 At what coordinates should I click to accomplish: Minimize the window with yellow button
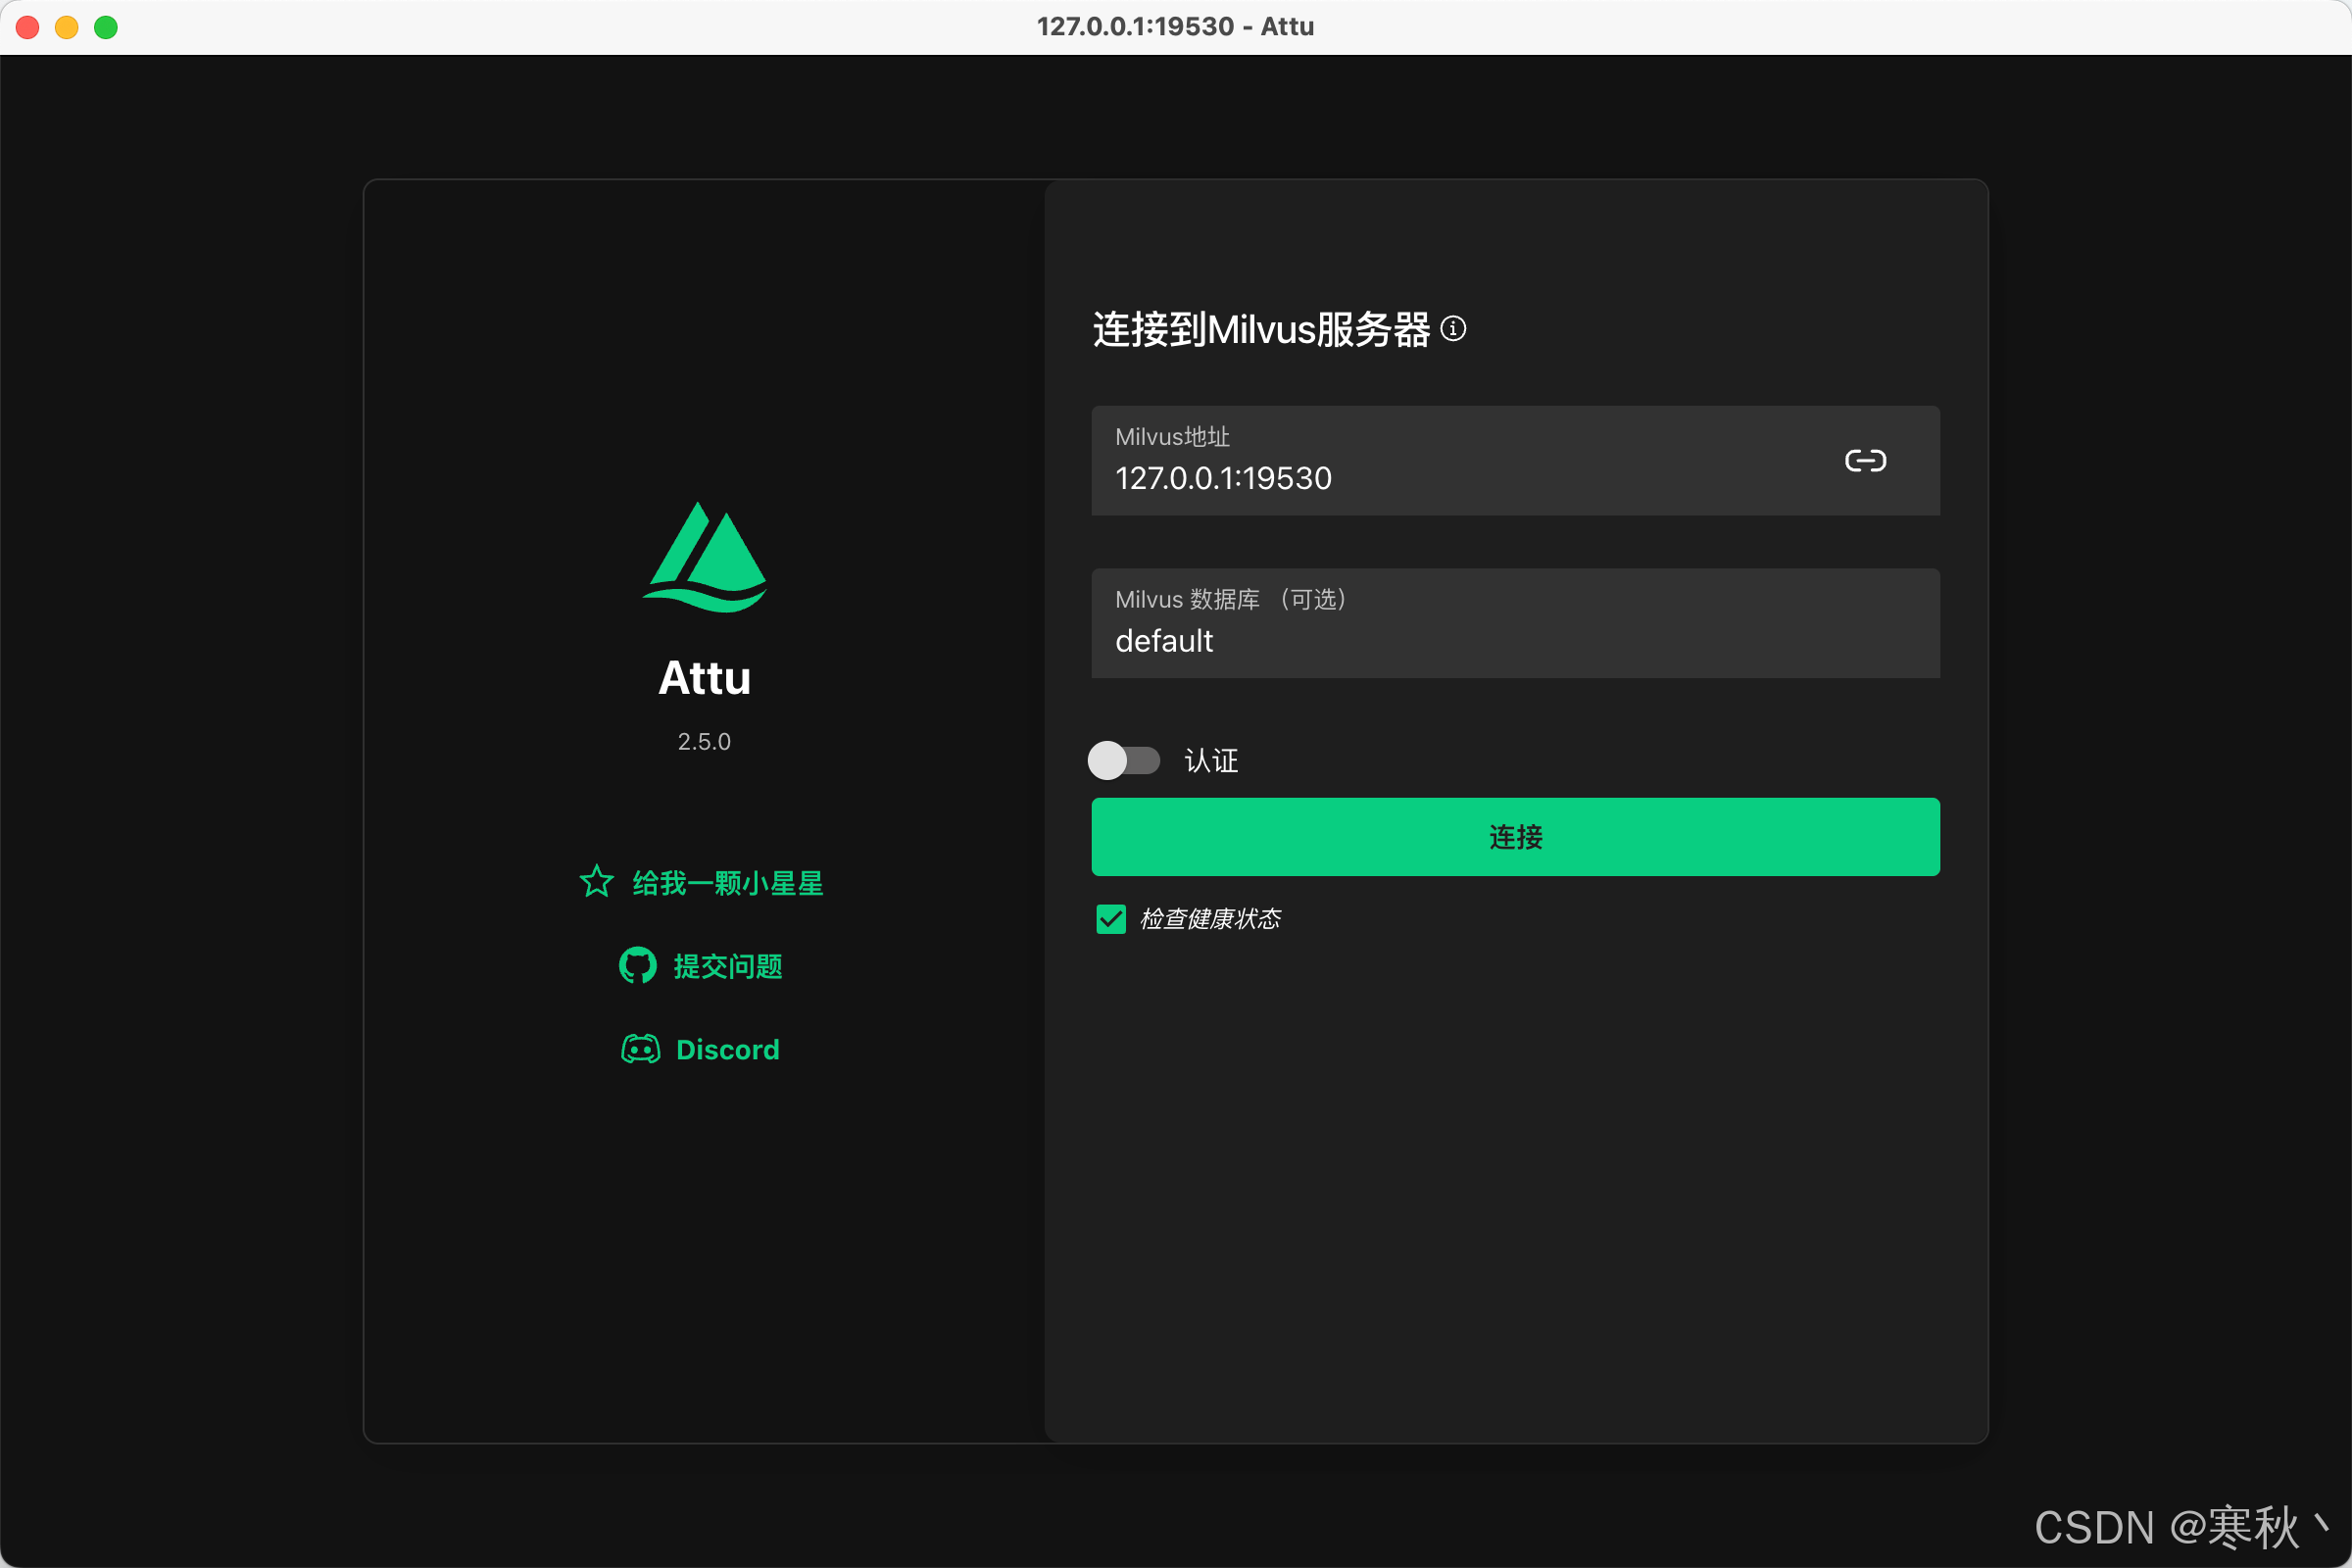click(67, 27)
